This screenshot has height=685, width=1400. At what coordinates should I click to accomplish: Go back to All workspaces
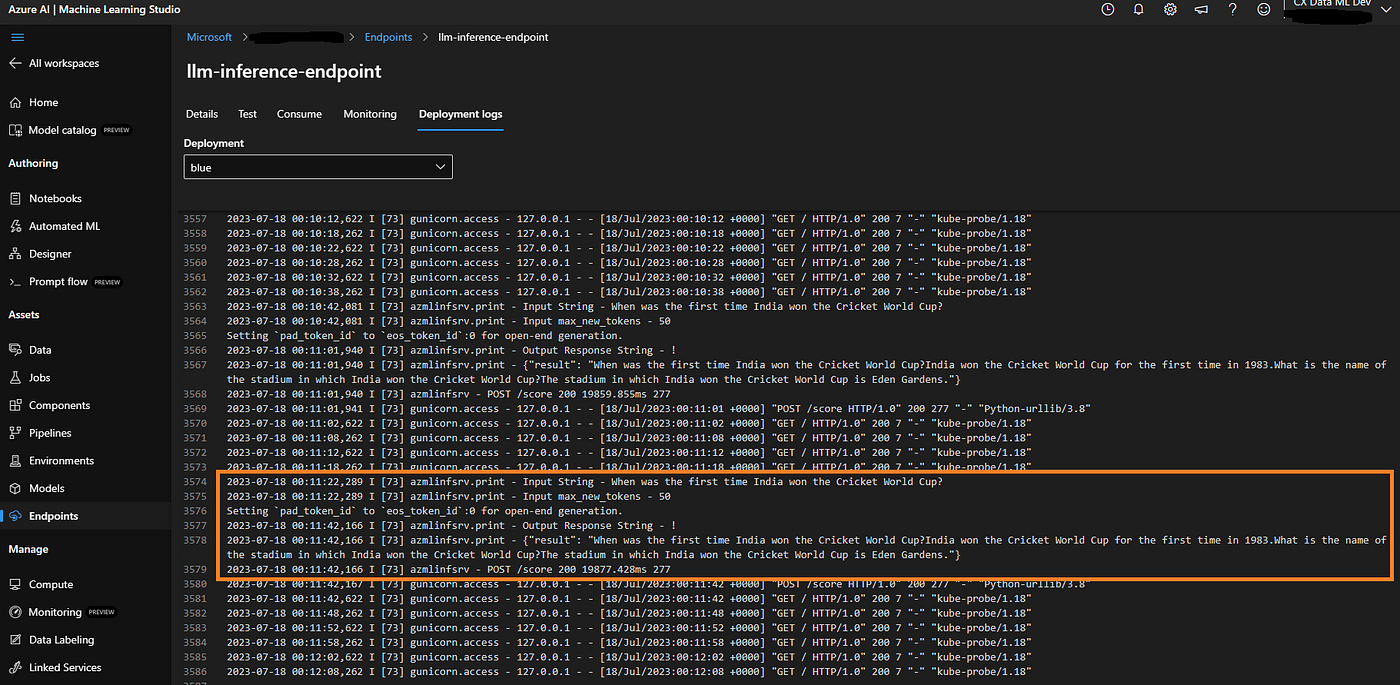[x=64, y=63]
